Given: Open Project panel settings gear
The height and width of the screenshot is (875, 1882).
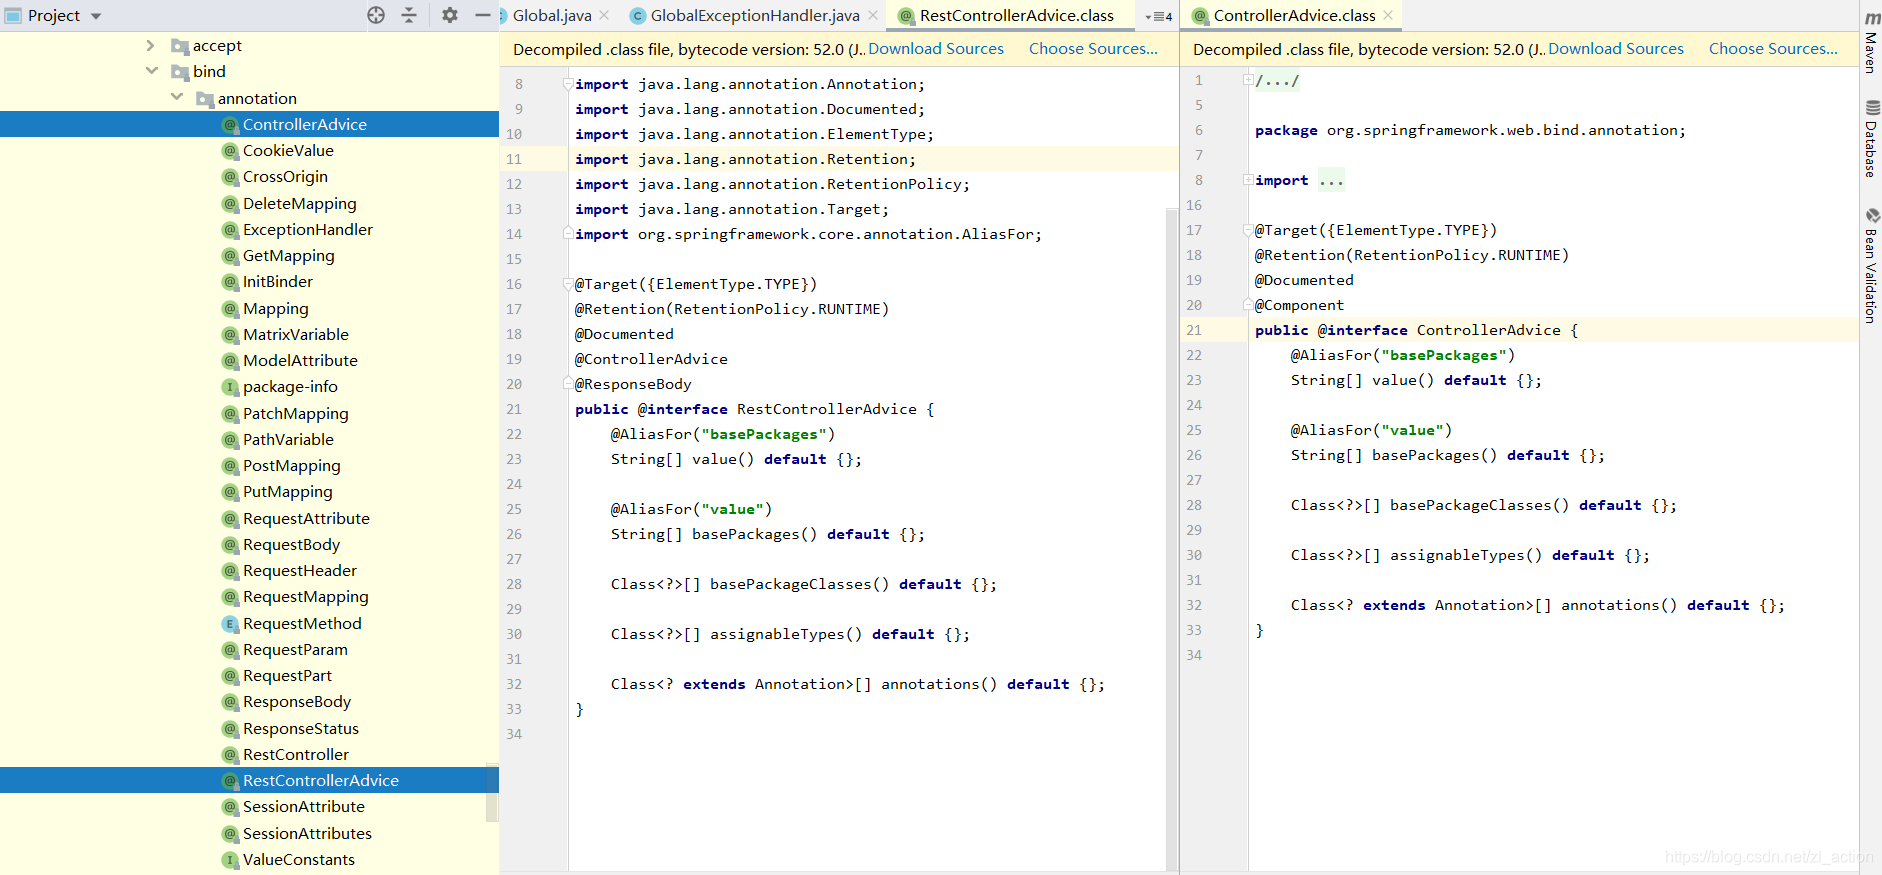Looking at the screenshot, I should point(450,15).
